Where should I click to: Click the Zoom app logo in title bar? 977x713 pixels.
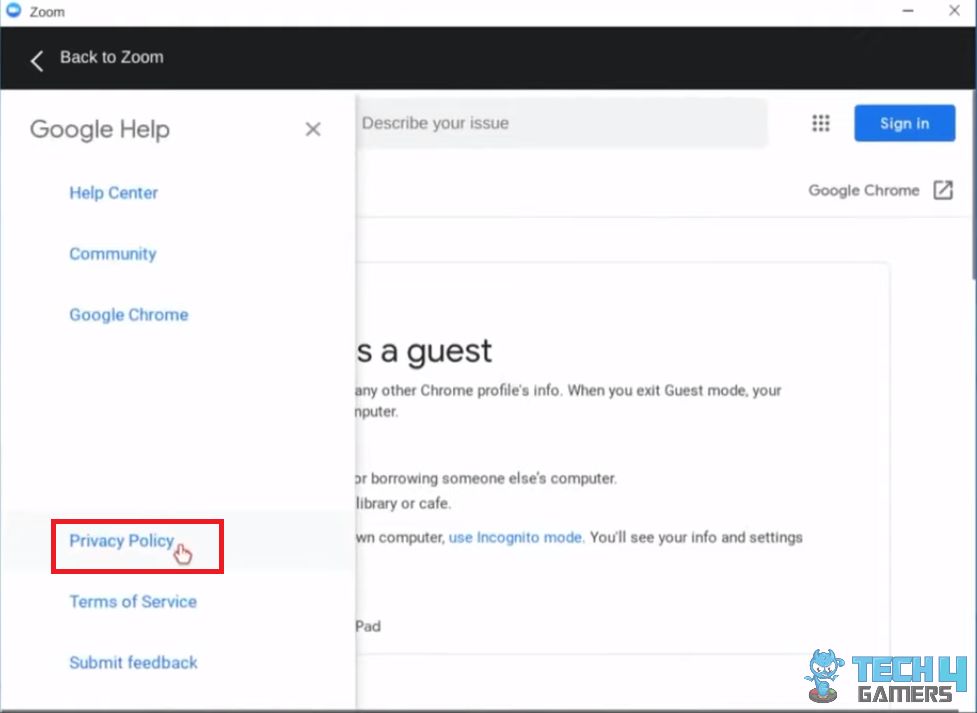(13, 11)
